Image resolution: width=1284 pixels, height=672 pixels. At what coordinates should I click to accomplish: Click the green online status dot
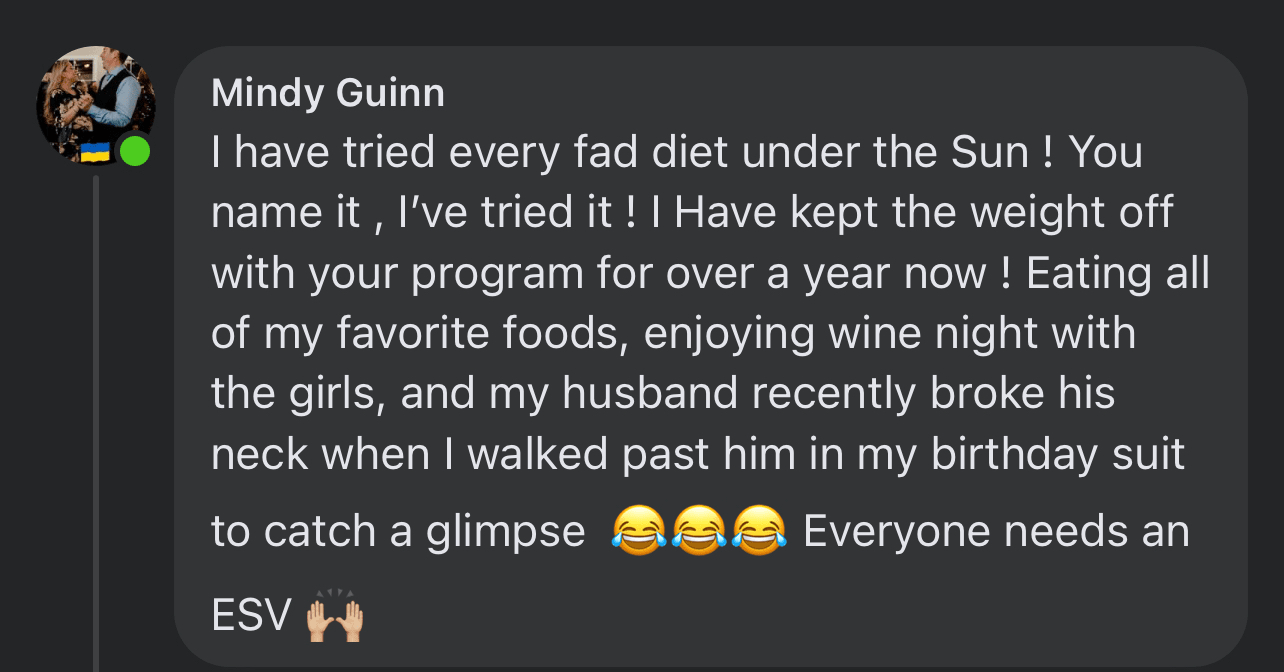[x=134, y=151]
